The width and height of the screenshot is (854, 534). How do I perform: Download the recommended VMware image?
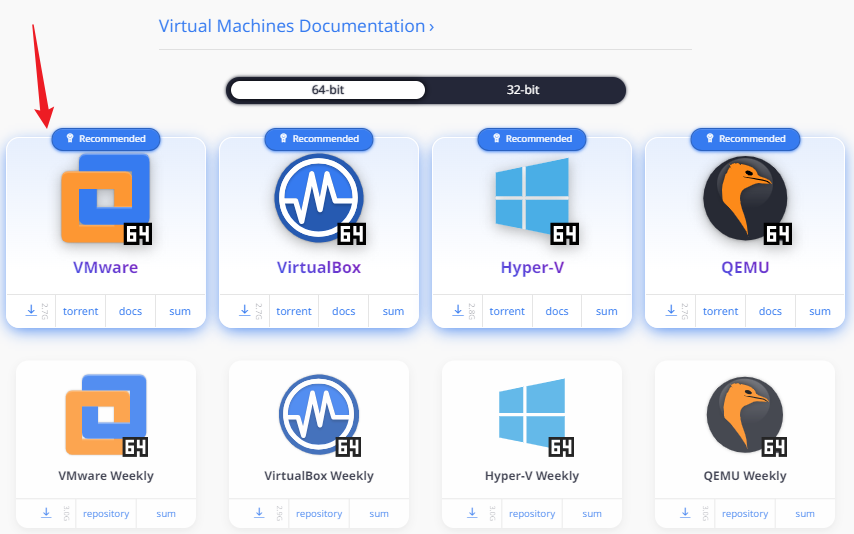click(31, 311)
